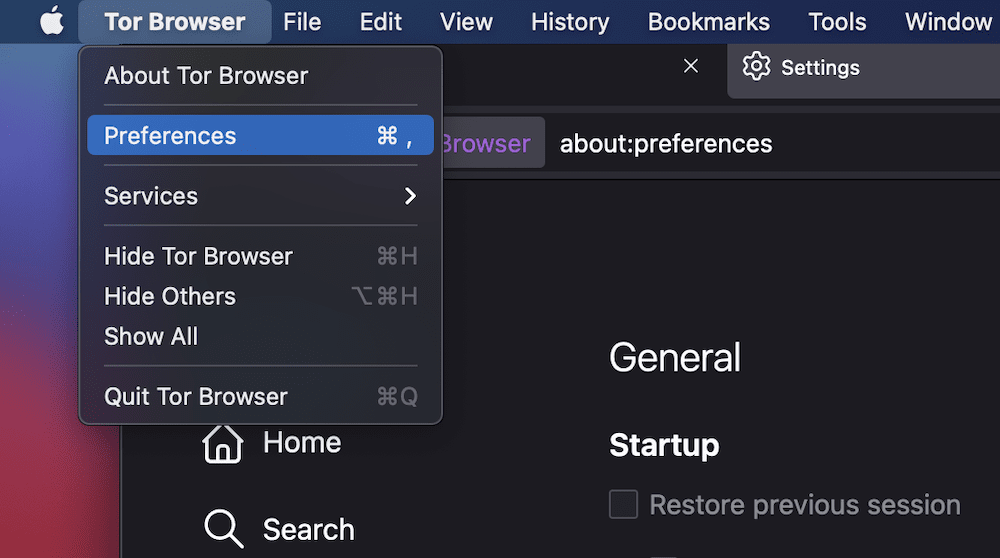1000x558 pixels.
Task: Choose Hide Others menu entry
Action: click(x=170, y=296)
